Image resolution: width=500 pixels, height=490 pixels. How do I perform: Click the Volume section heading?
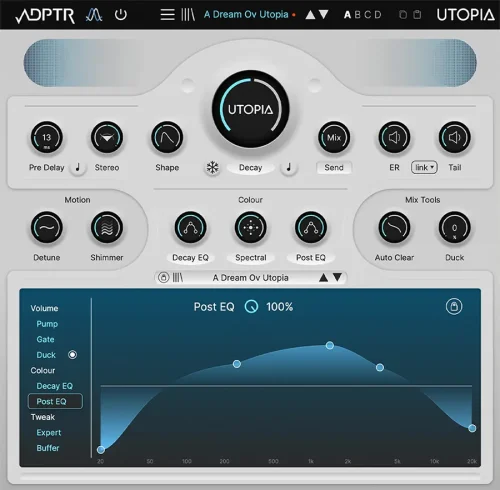(44, 308)
